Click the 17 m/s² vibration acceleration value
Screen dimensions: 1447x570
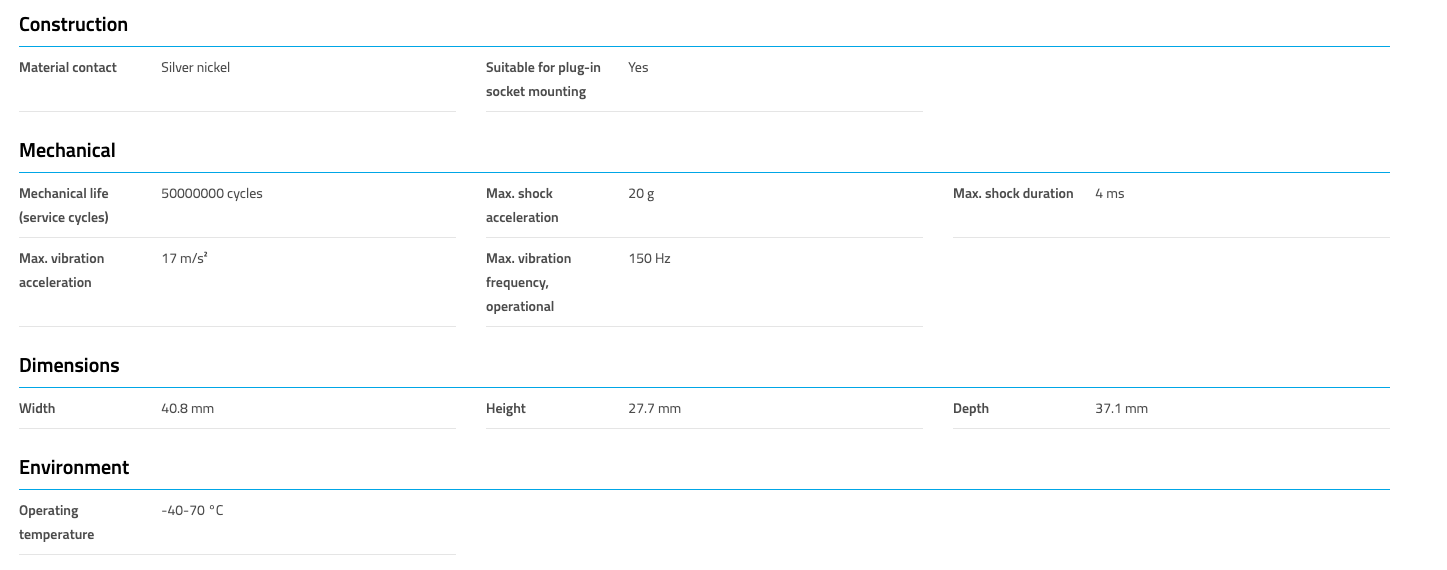pos(184,259)
